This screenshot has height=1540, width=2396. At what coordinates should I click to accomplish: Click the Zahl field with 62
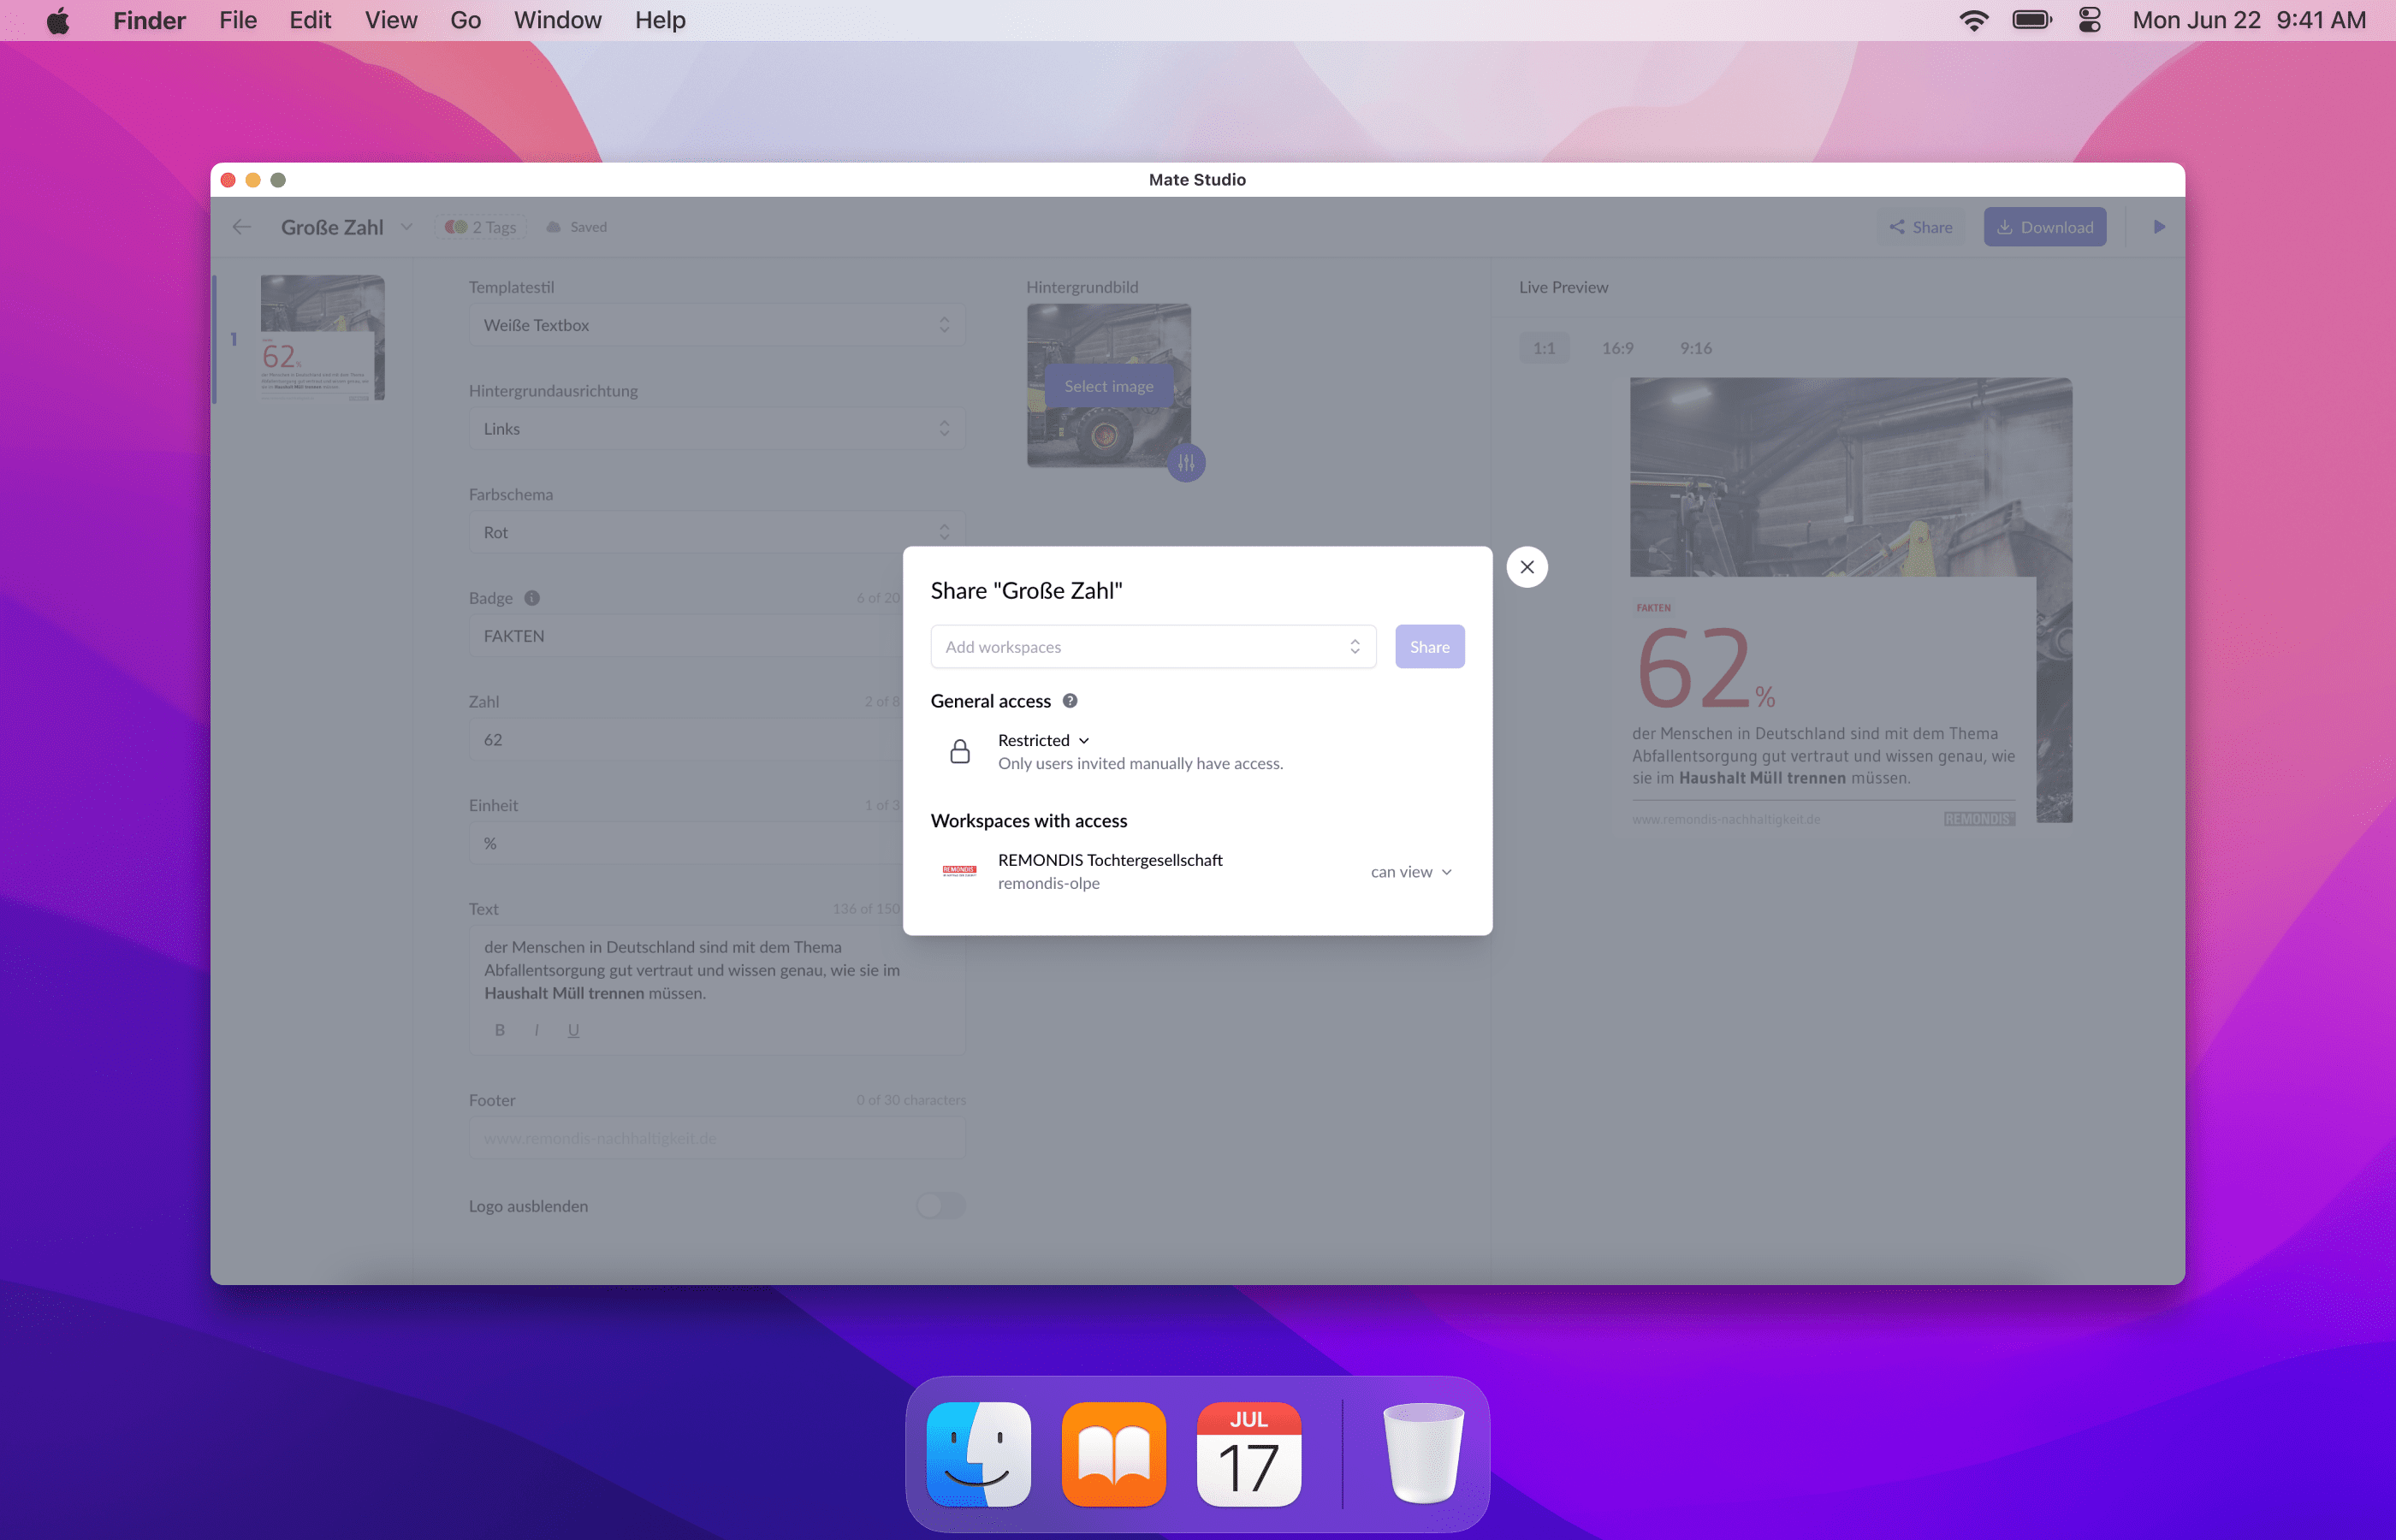686,740
